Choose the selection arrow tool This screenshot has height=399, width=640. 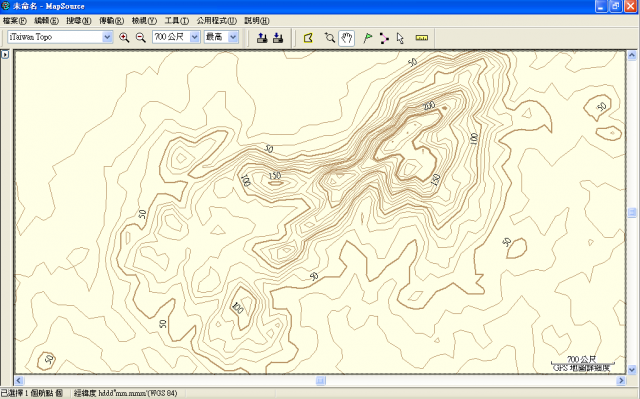coord(400,38)
